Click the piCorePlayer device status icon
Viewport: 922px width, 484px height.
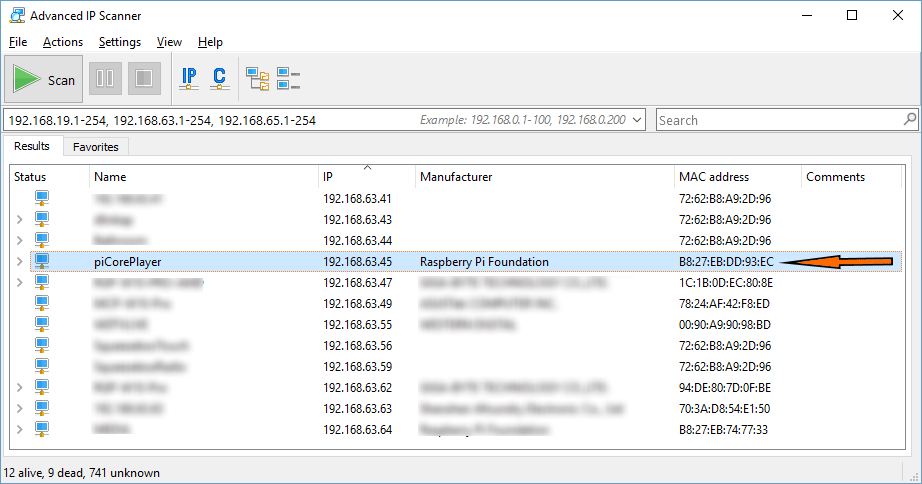42,261
